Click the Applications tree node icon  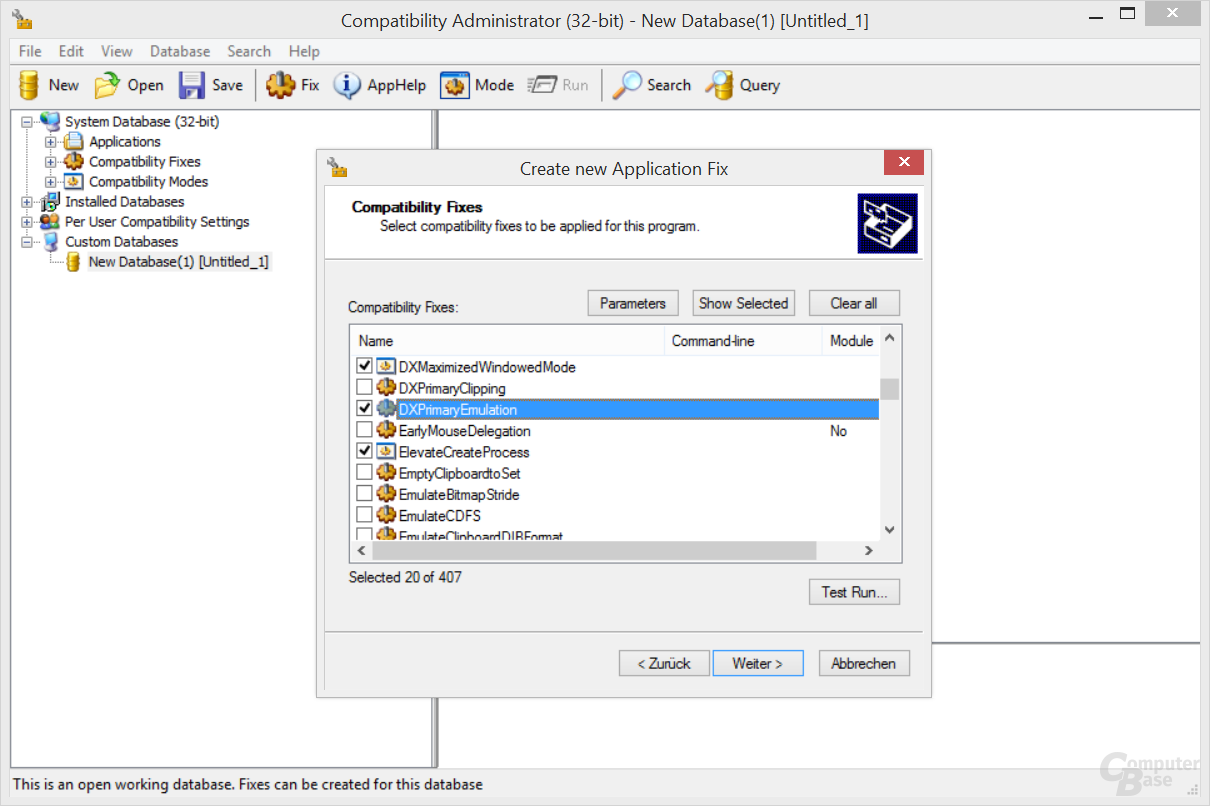click(x=73, y=142)
